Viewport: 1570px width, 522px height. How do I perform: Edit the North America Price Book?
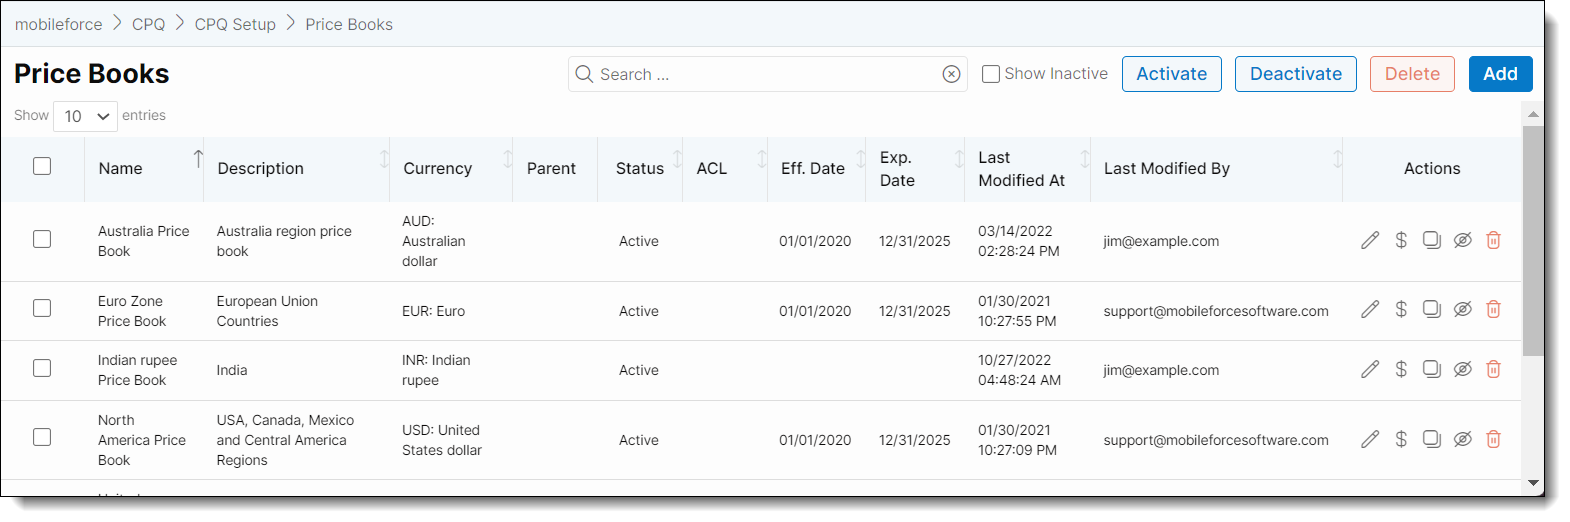1370,439
